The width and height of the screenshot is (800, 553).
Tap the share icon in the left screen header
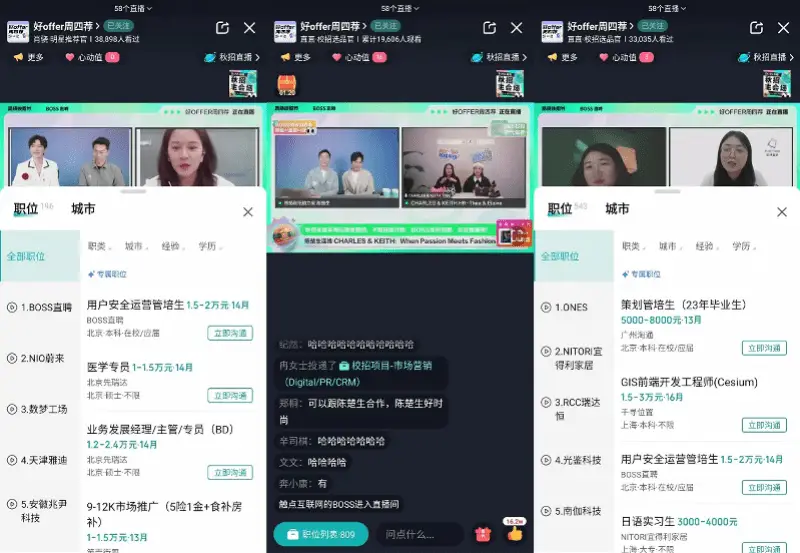point(222,28)
